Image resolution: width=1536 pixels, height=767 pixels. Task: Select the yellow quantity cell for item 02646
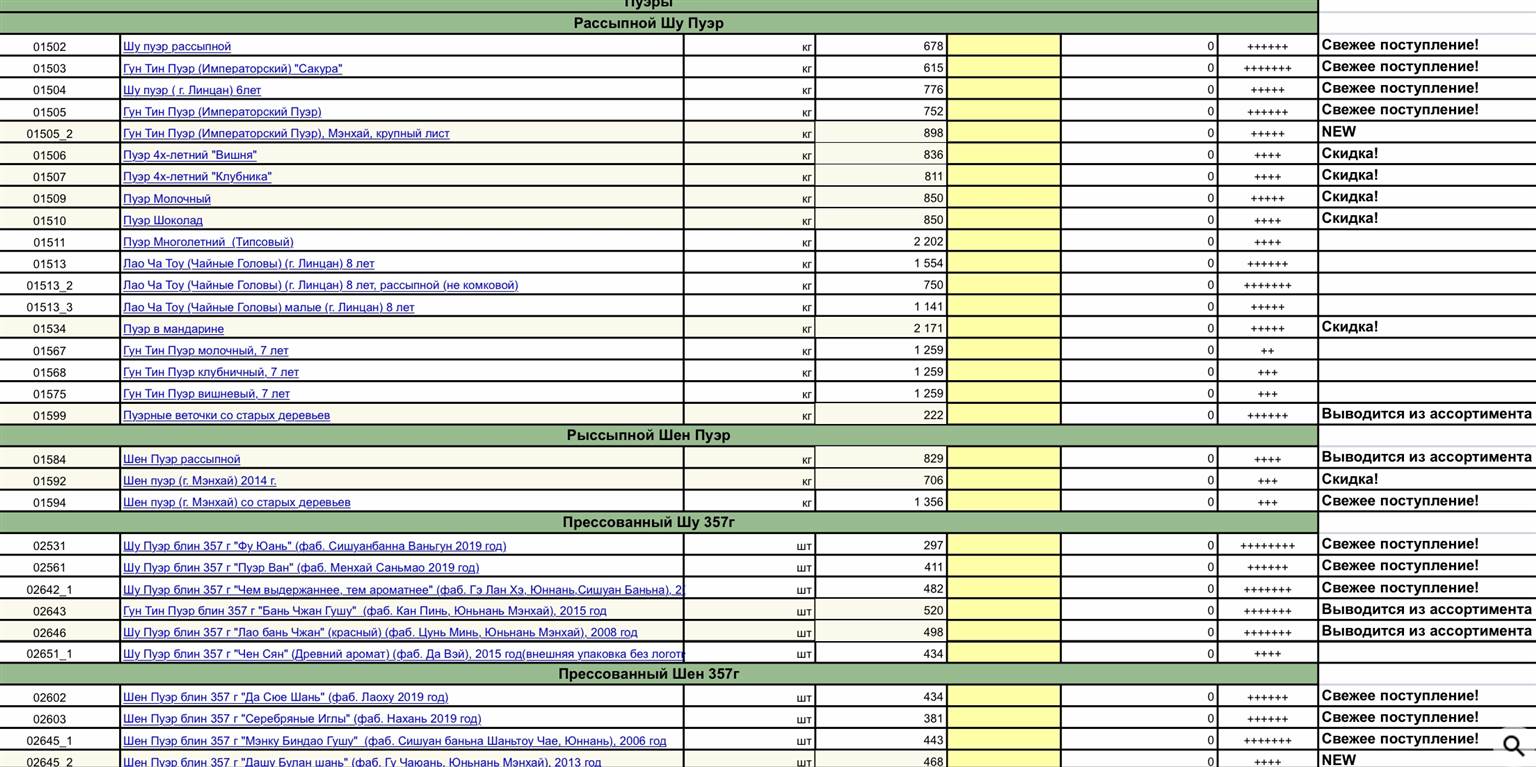coord(1004,632)
